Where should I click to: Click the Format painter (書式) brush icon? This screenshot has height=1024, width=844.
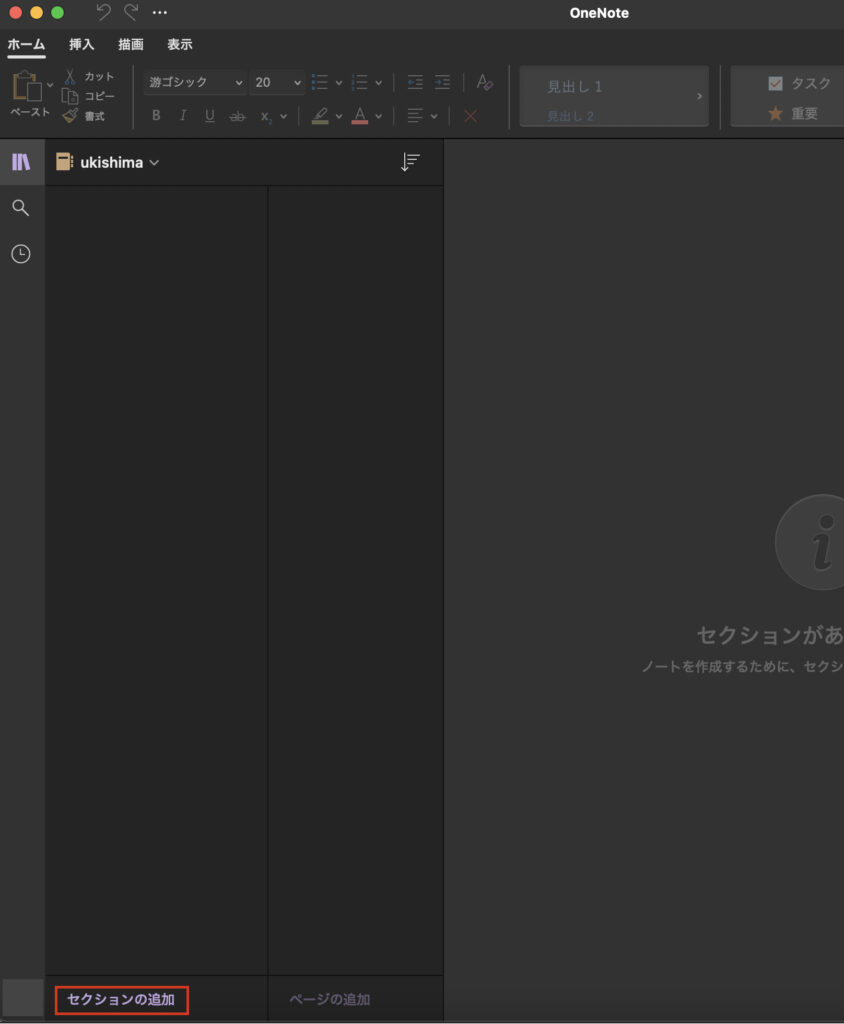click(70, 116)
